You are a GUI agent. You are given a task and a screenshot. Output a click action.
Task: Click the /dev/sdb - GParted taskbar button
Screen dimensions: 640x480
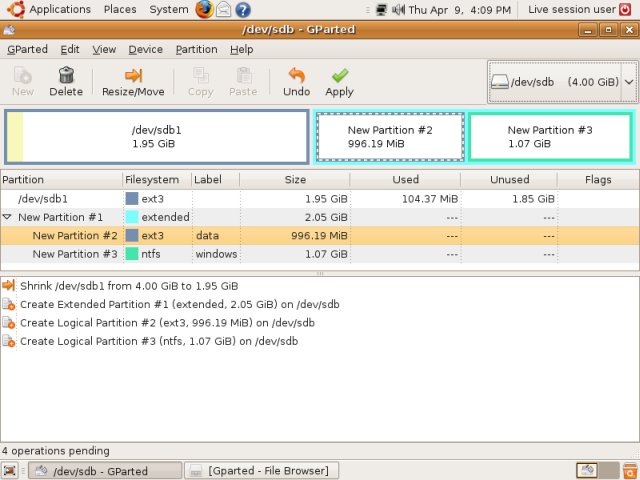[105, 471]
